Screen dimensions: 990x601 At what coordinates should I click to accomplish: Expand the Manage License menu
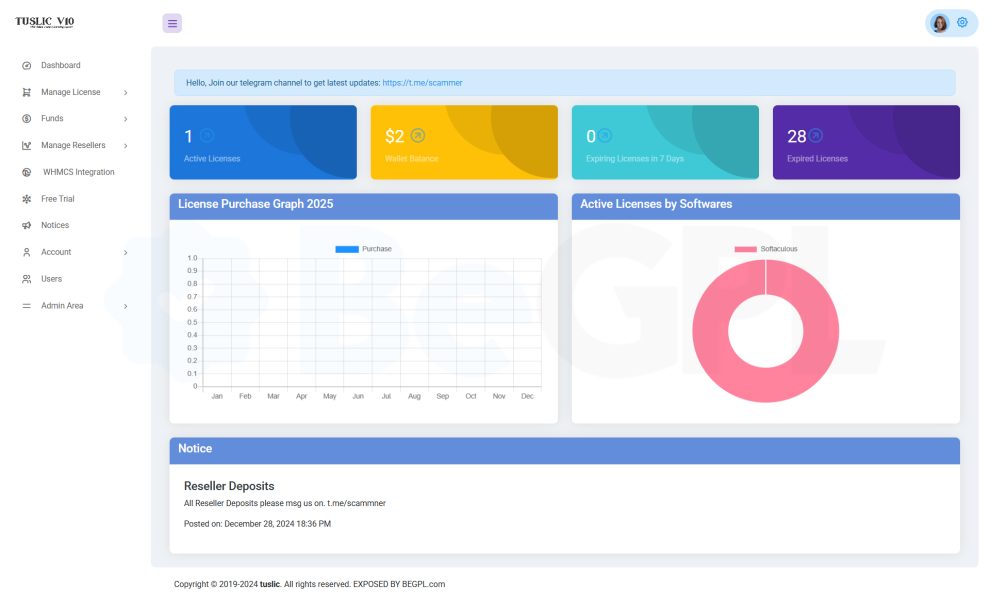(x=69, y=92)
